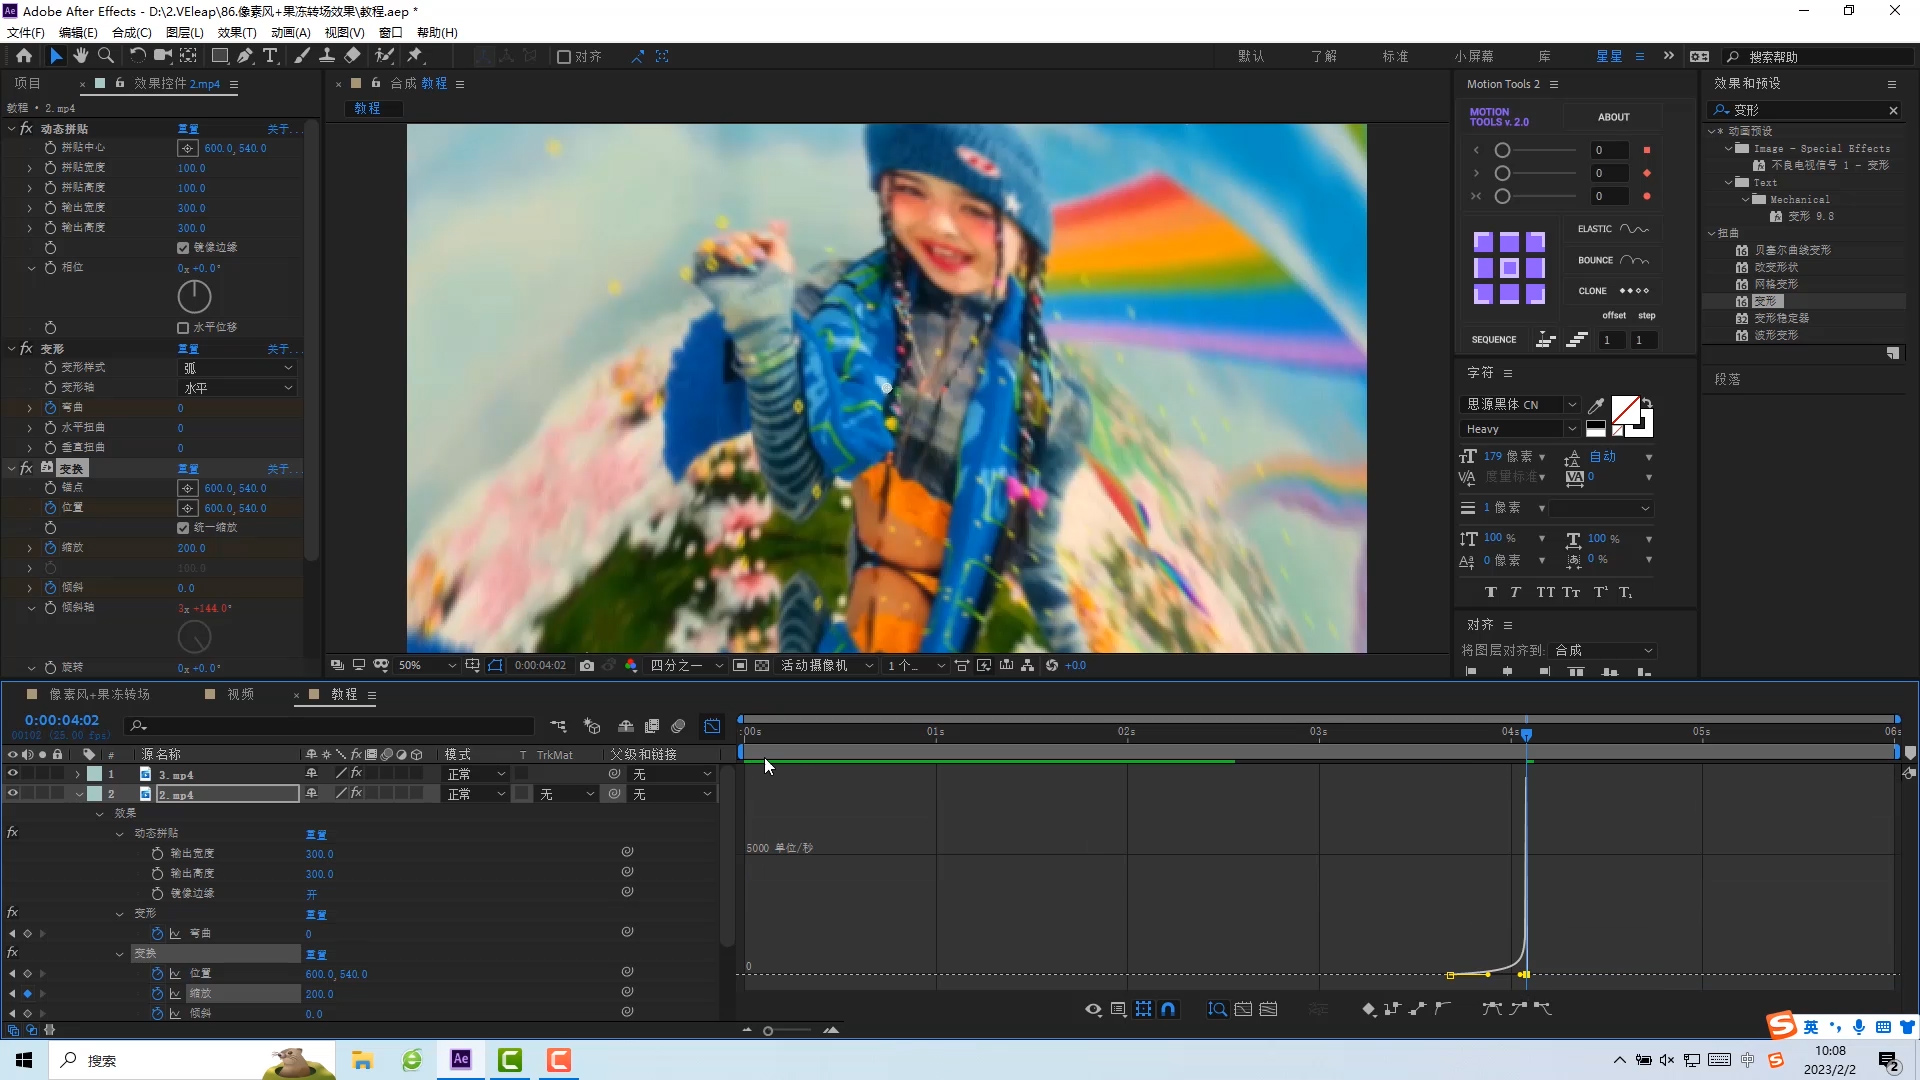Screen dimensions: 1920x1080
Task: Open 变形轴 dropdown showing 水平
Action: (237, 388)
